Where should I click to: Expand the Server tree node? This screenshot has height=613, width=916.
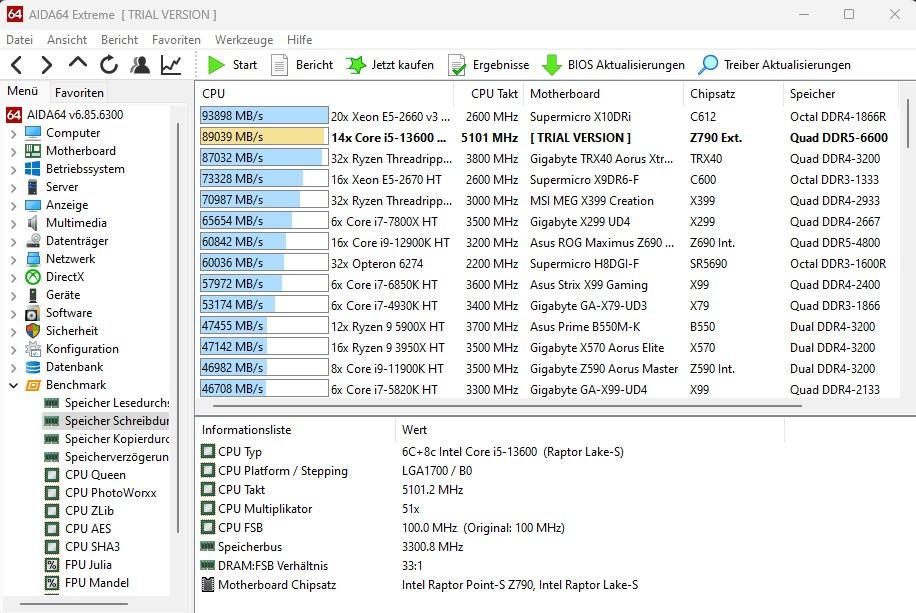point(13,188)
